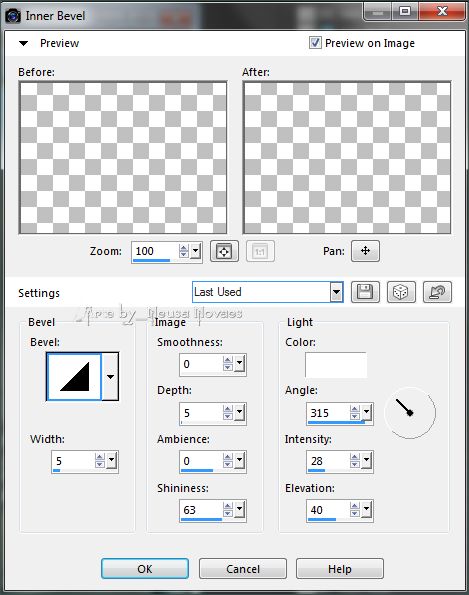Click the save preset floppy disk icon
This screenshot has width=469, height=595.
[365, 292]
